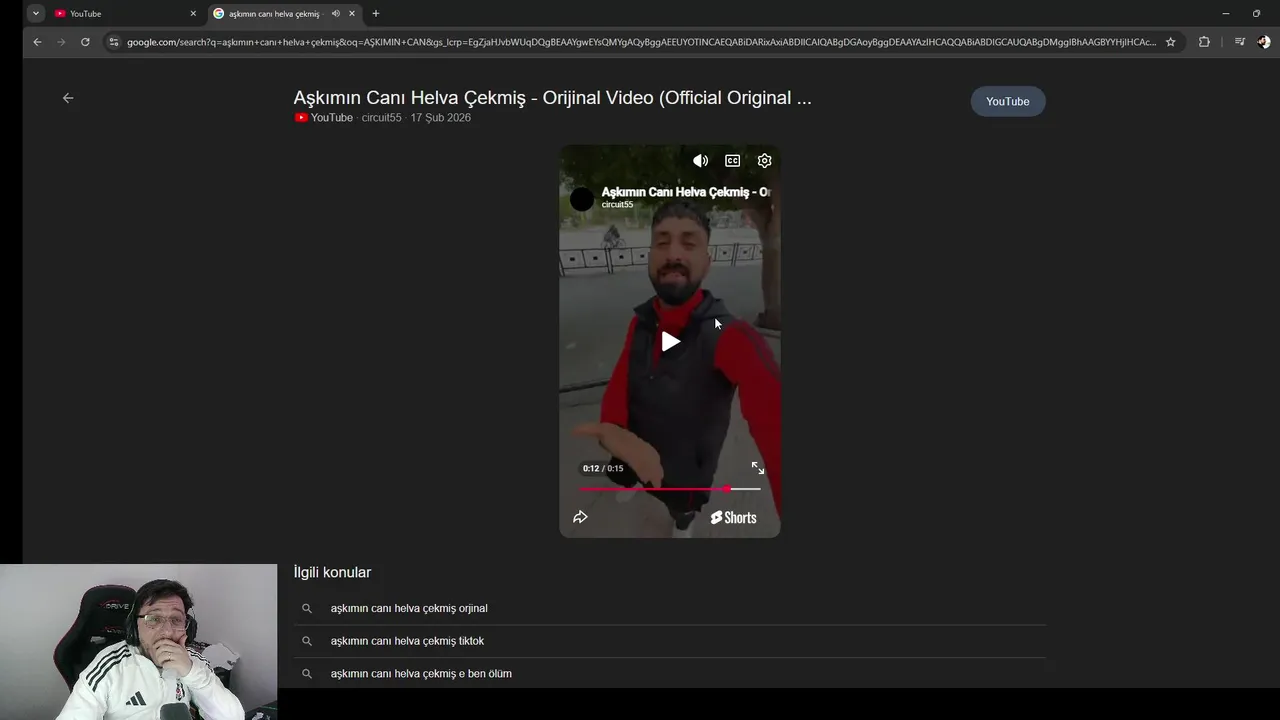
Task: Open the video title inside player
Action: pos(685,192)
